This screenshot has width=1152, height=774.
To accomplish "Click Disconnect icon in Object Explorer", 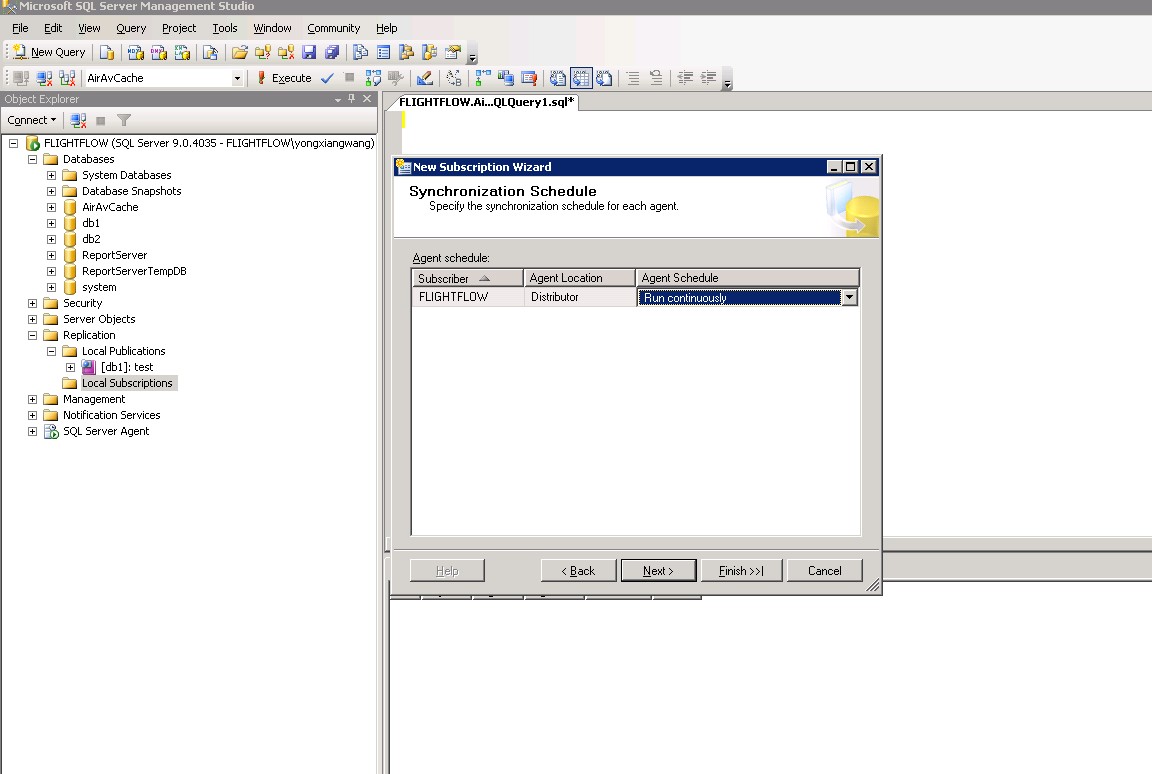I will tap(78, 120).
